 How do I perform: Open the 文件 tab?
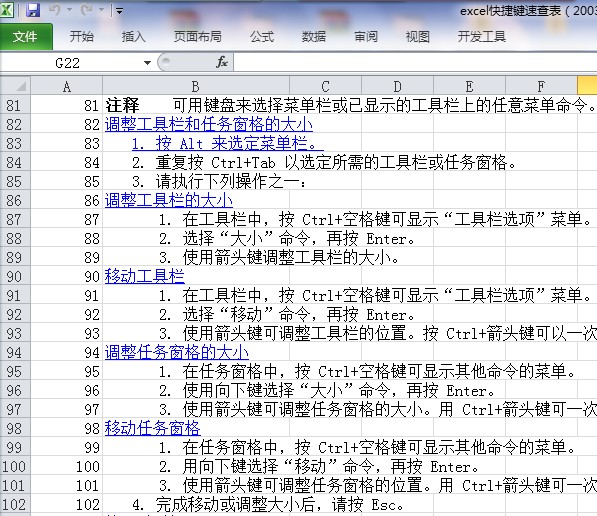click(26, 37)
